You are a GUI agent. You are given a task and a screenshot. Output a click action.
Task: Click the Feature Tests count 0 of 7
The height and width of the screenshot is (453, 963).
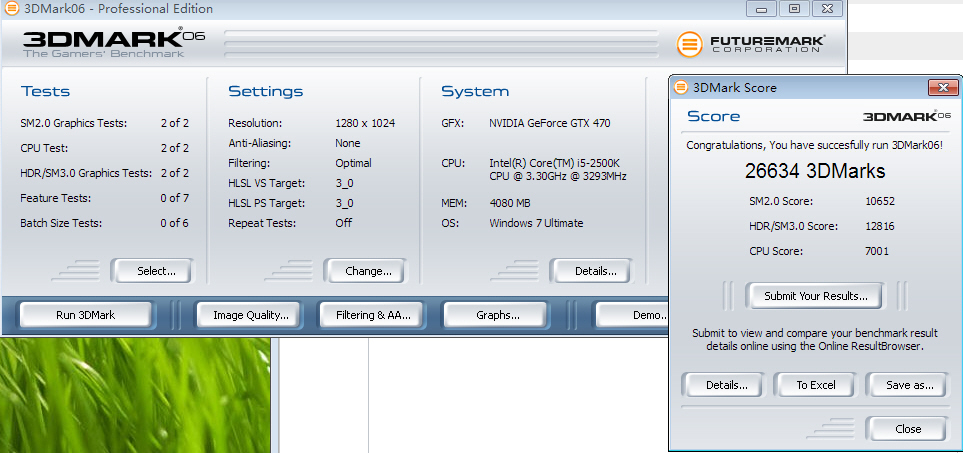174,198
